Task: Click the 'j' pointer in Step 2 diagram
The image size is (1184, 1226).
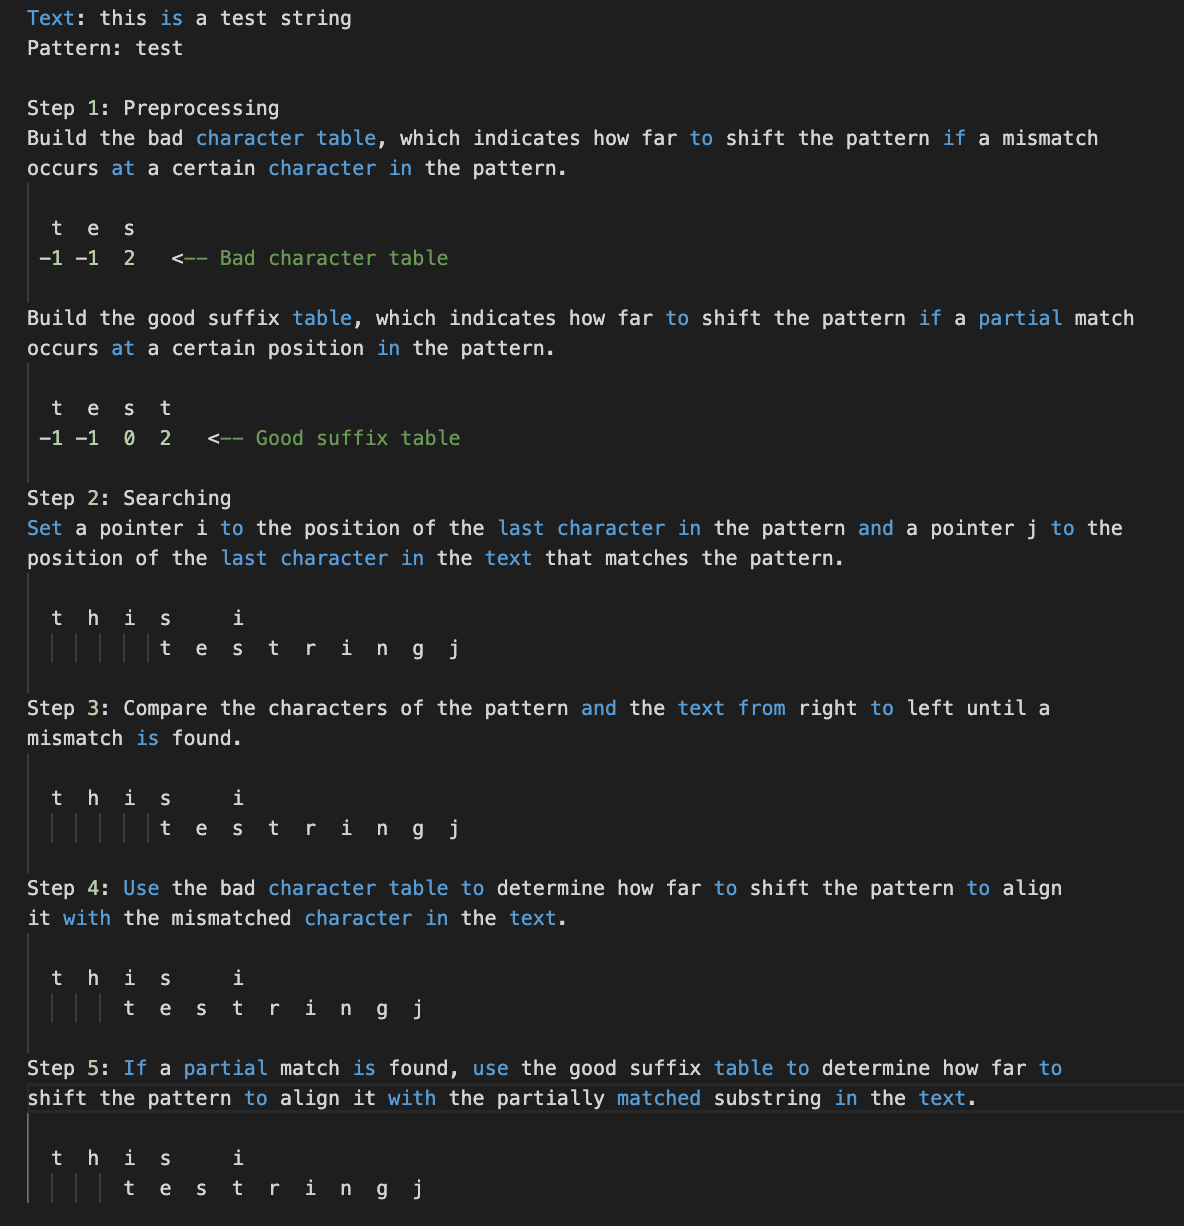Action: pos(454,648)
